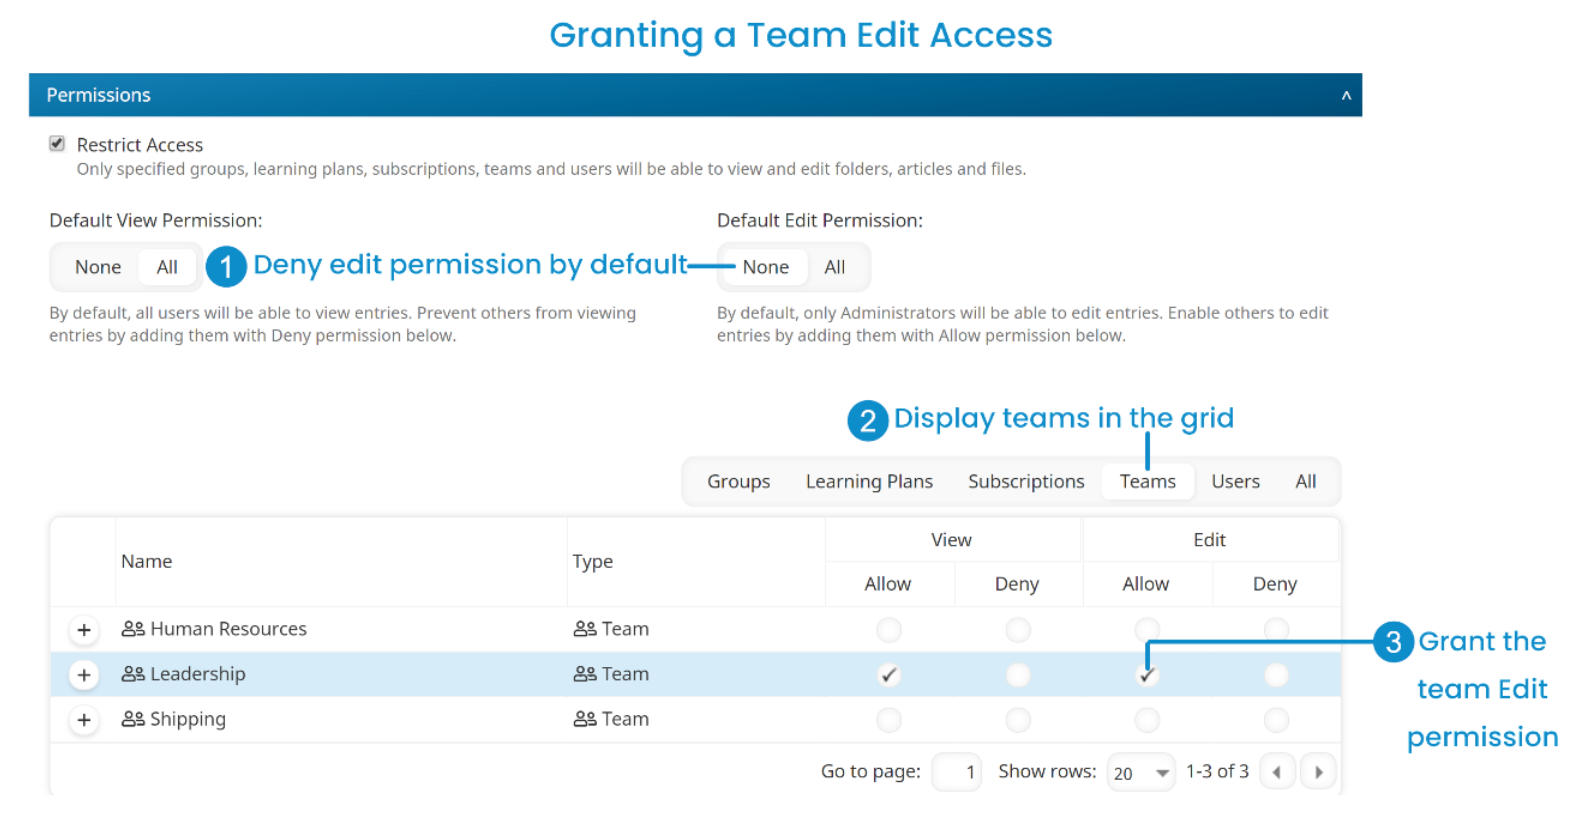Expand the Human Resources row
1589x828 pixels.
point(84,630)
